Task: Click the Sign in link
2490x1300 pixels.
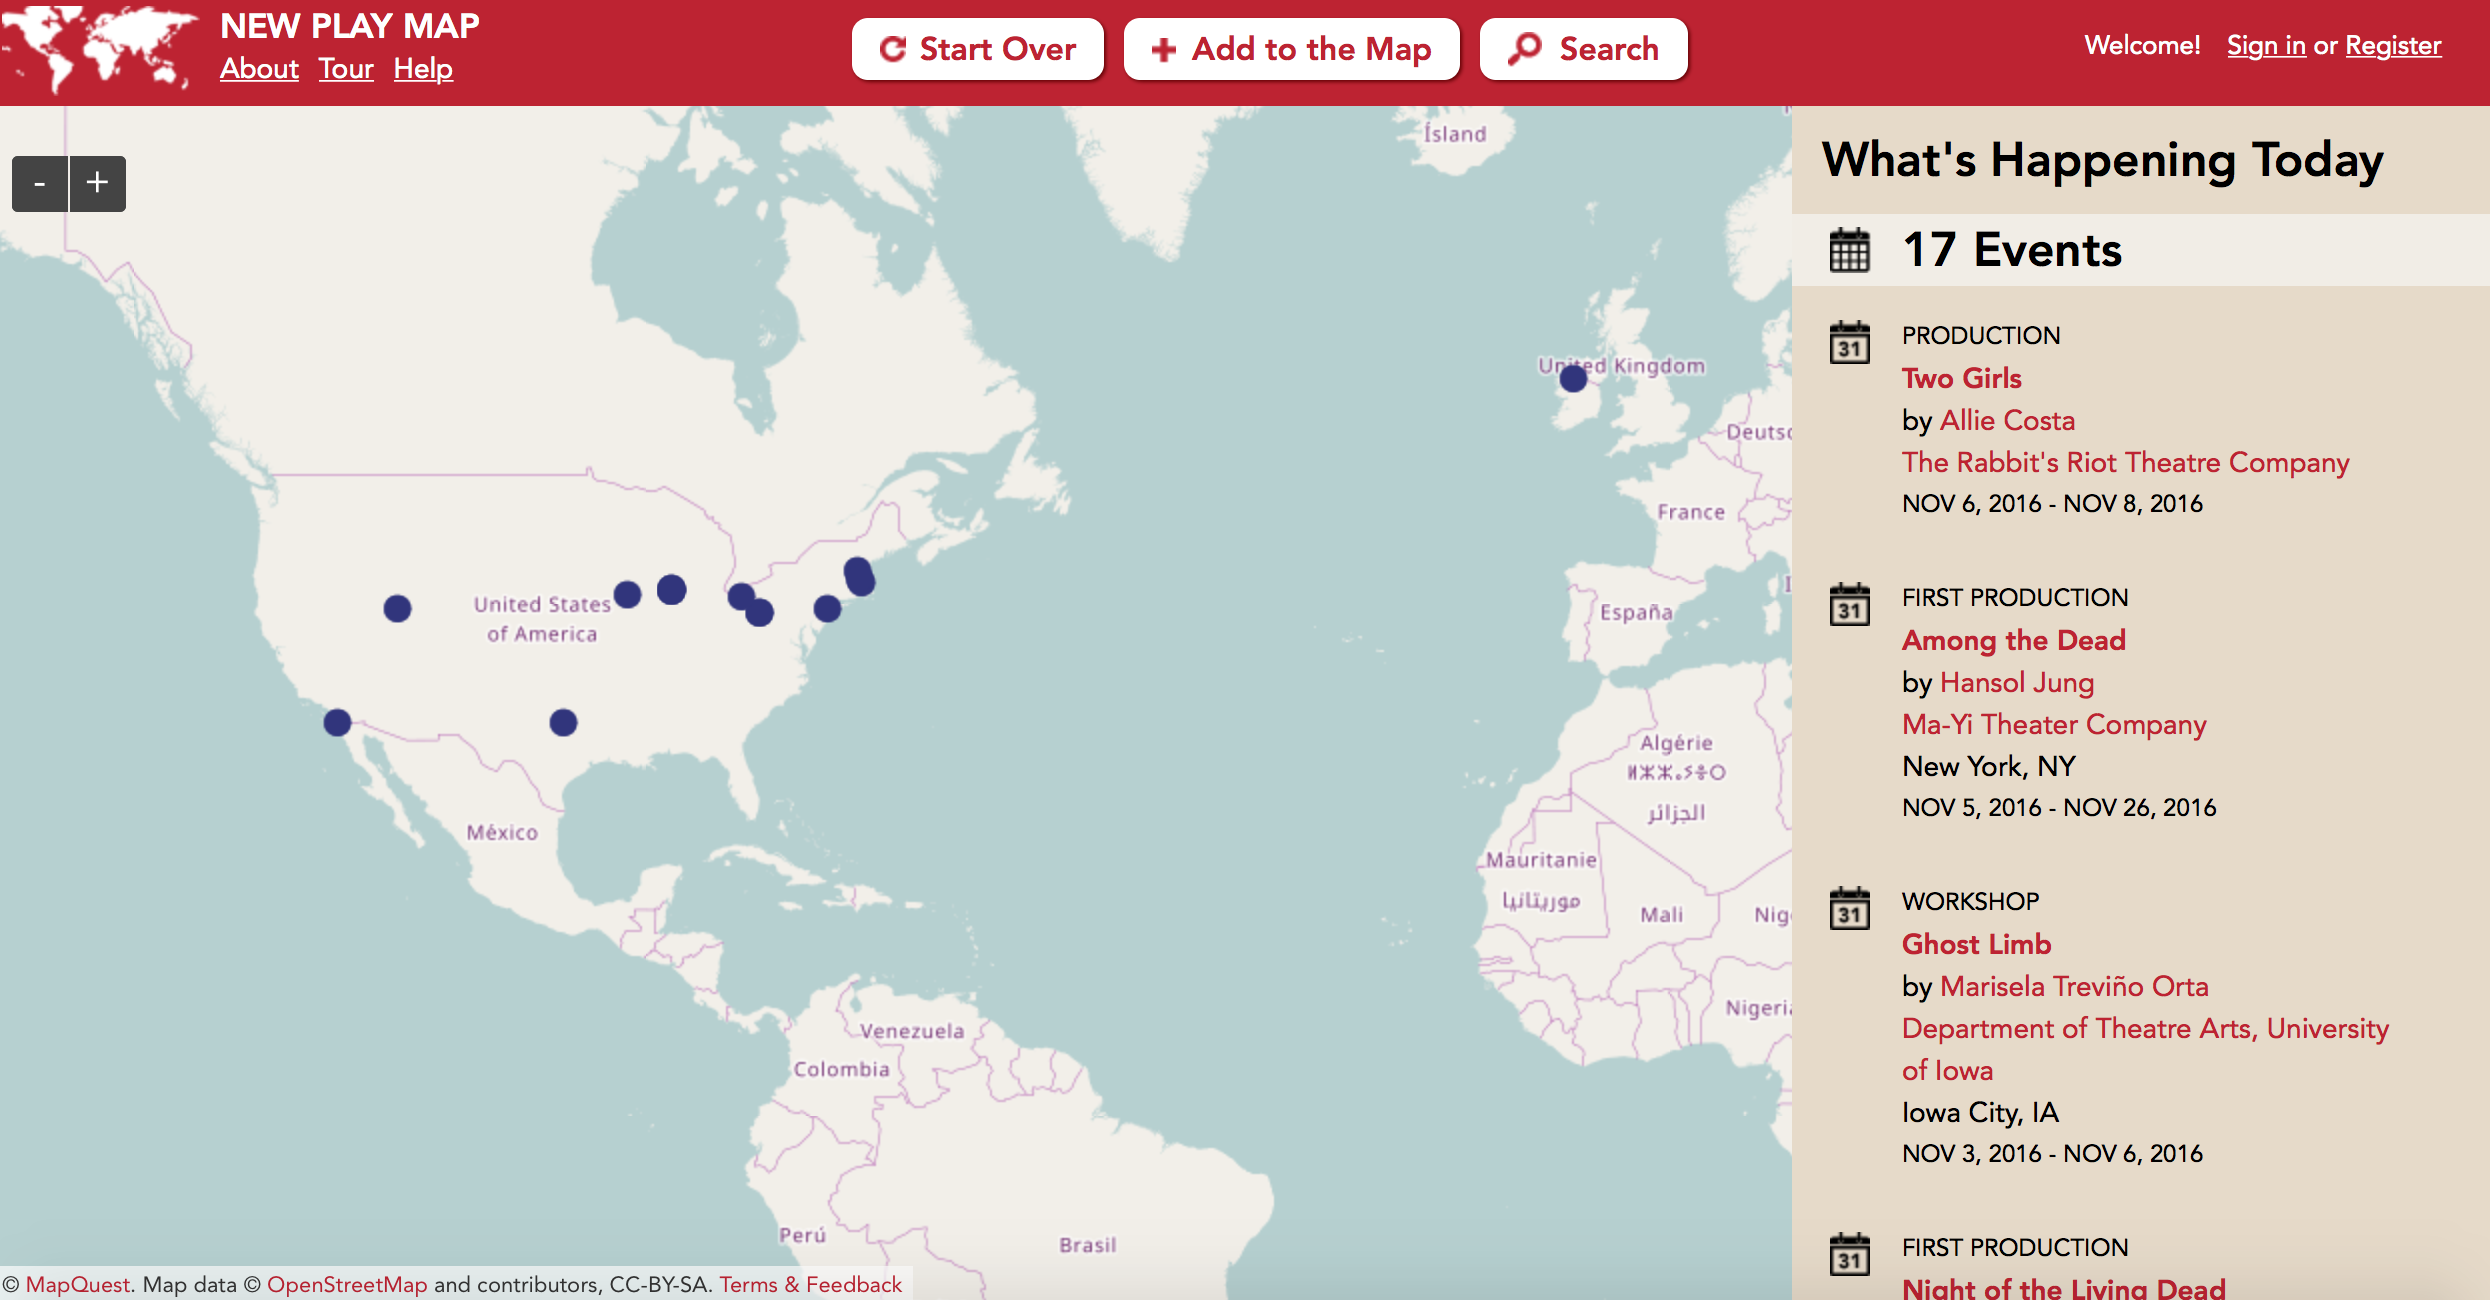Action: point(2265,46)
